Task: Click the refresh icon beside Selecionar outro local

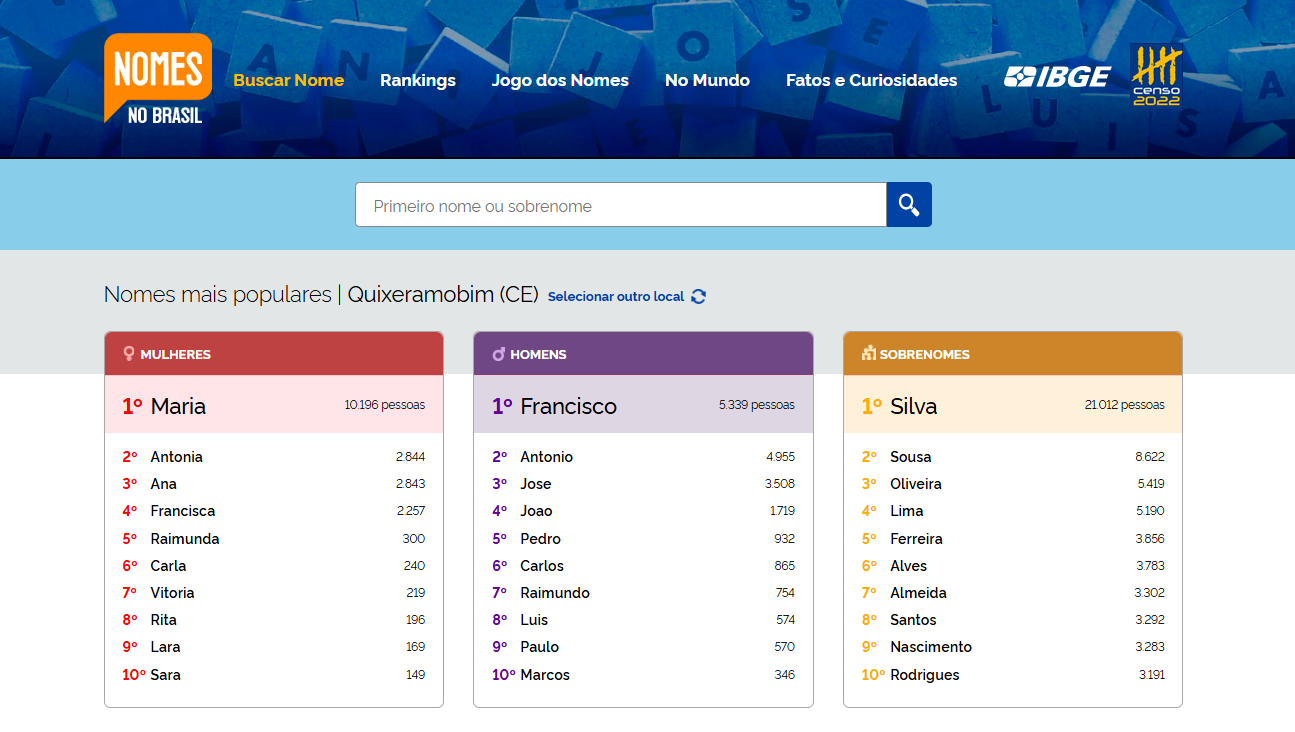Action: coord(699,296)
